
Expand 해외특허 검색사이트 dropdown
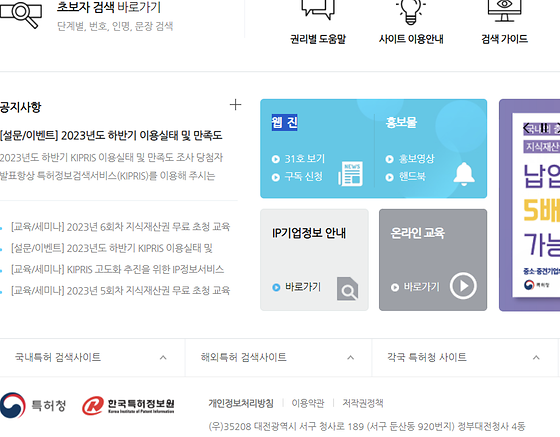click(278, 357)
